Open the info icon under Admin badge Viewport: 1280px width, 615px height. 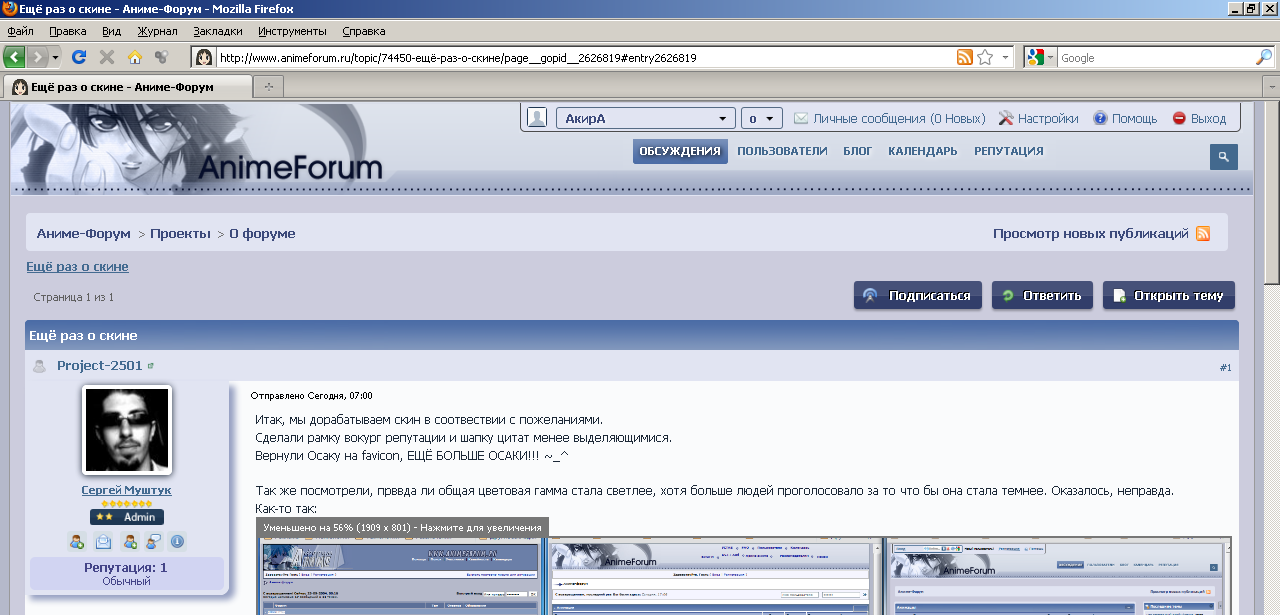(x=177, y=542)
